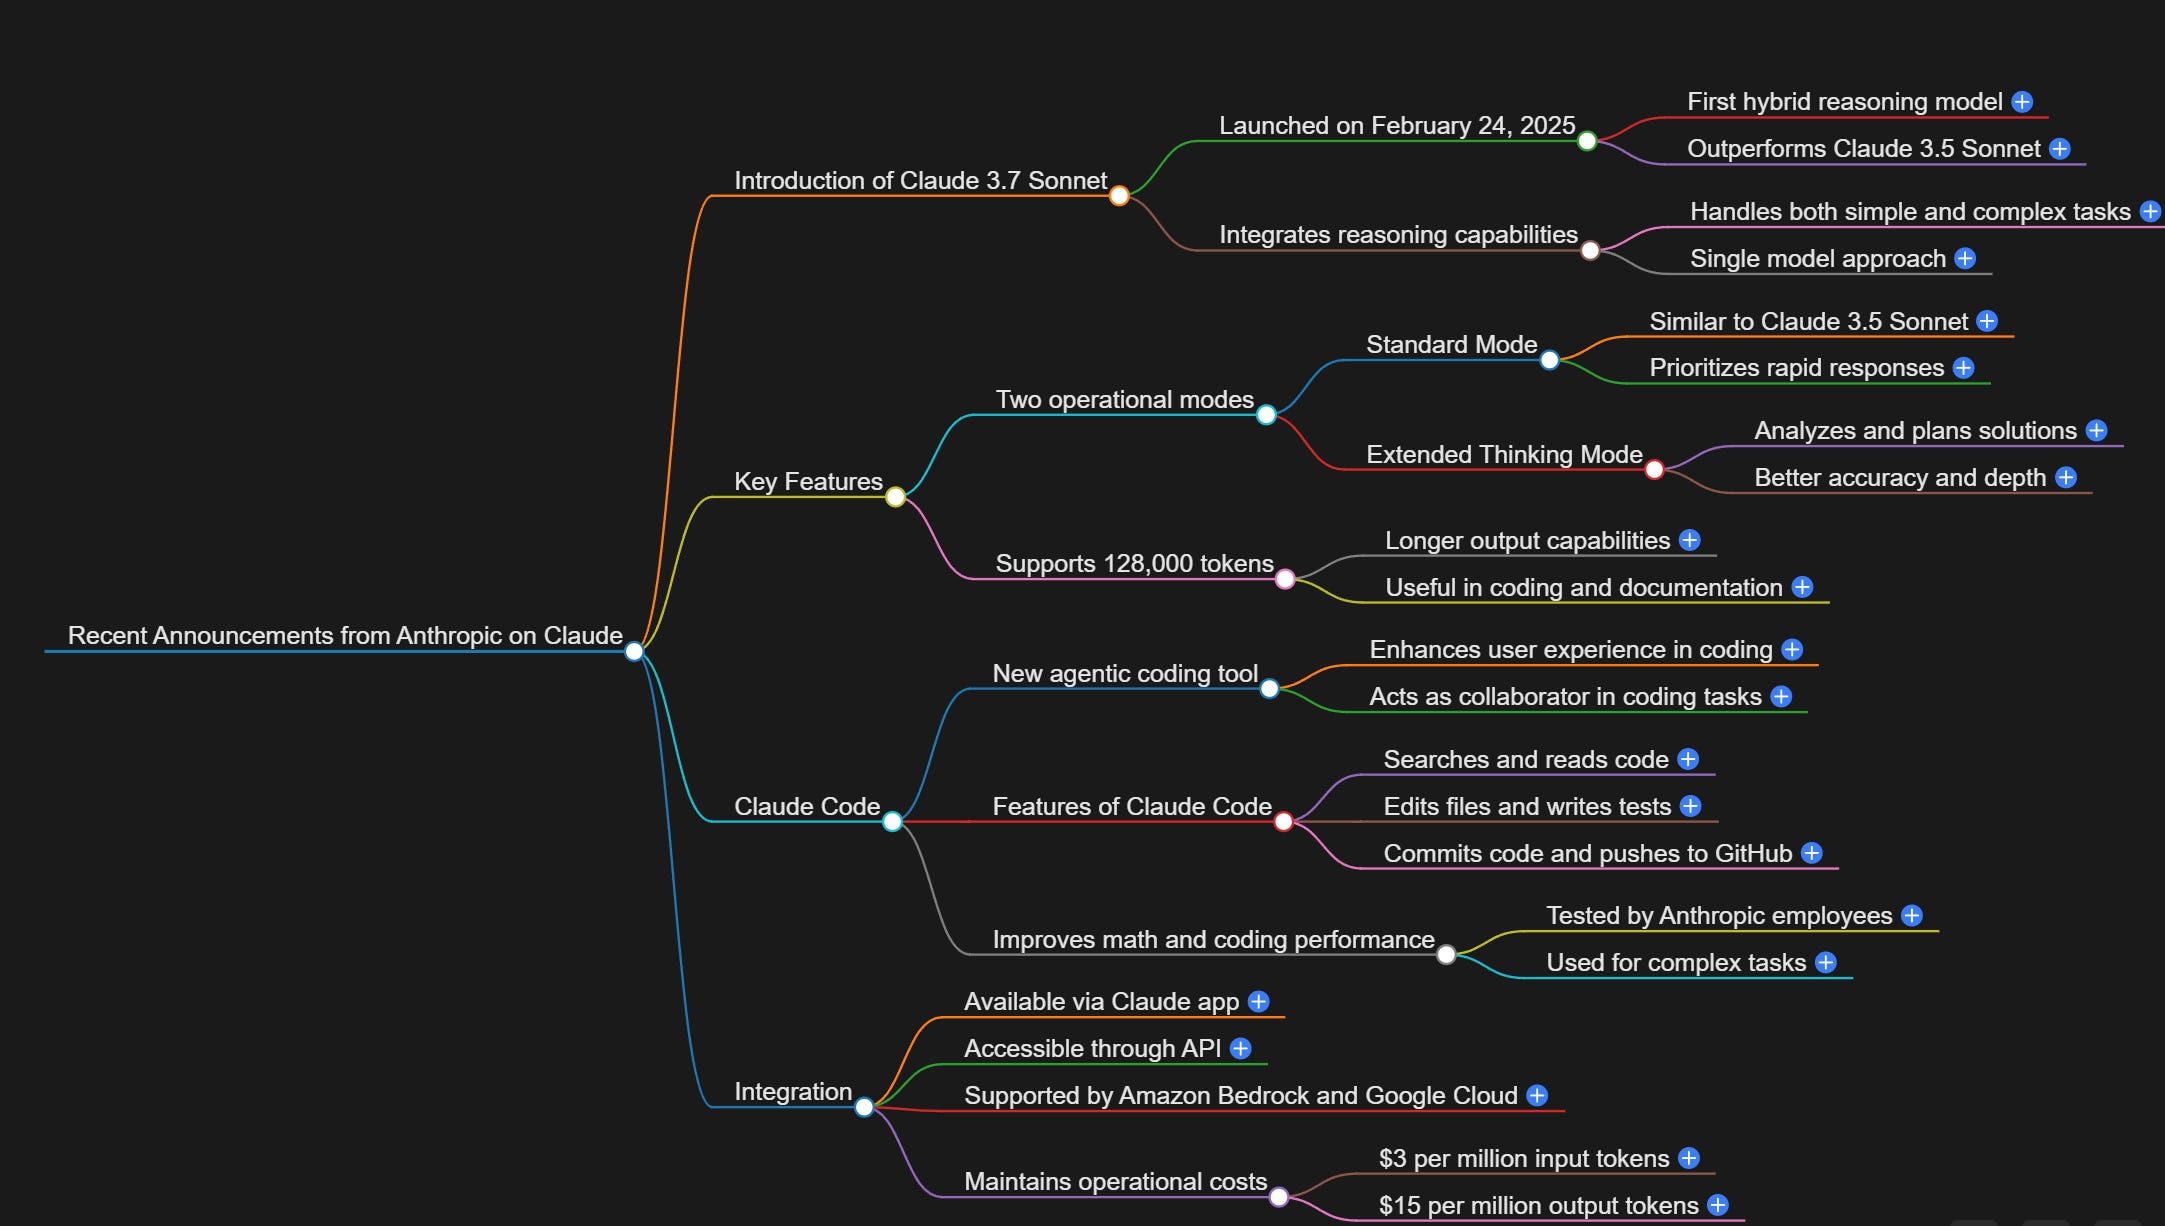Click plus icon after Available via Claude app
Viewport: 2165px width, 1226px height.
tap(1259, 1002)
